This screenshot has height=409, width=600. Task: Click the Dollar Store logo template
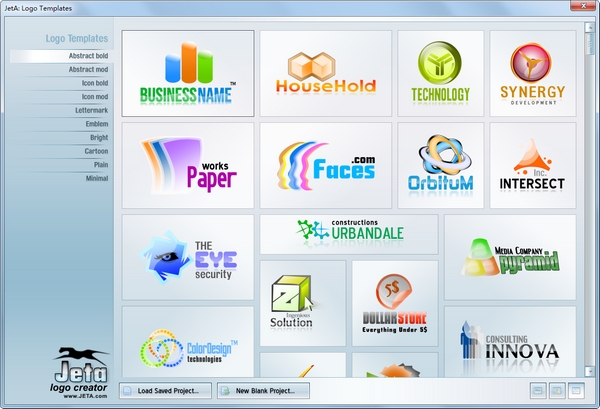395,303
